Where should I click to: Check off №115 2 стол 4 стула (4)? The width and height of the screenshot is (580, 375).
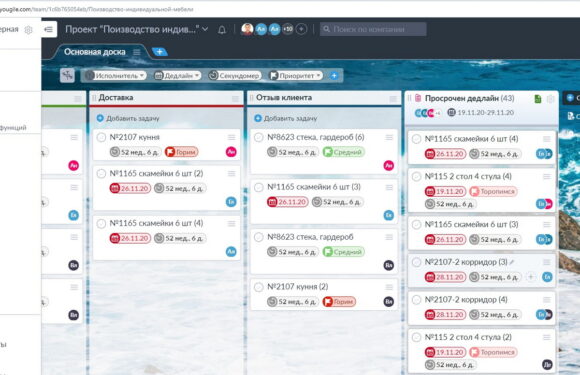[x=417, y=176]
